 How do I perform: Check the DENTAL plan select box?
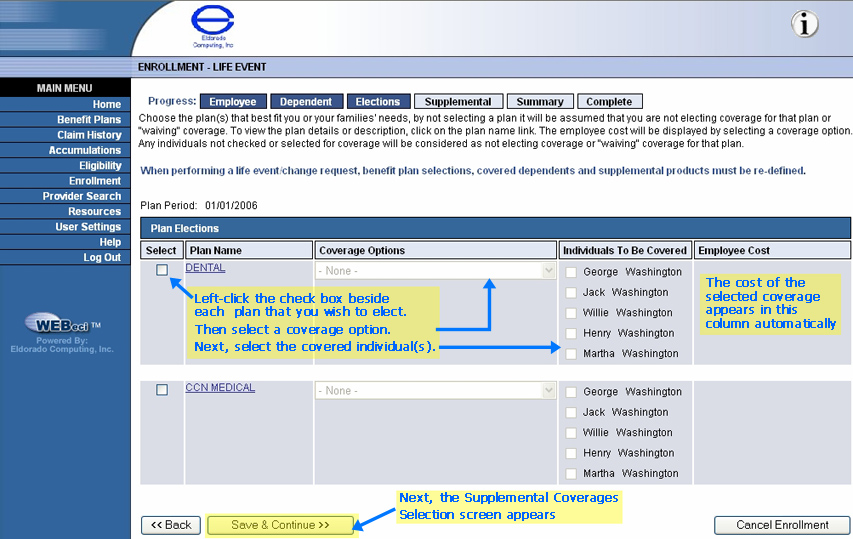pos(162,270)
